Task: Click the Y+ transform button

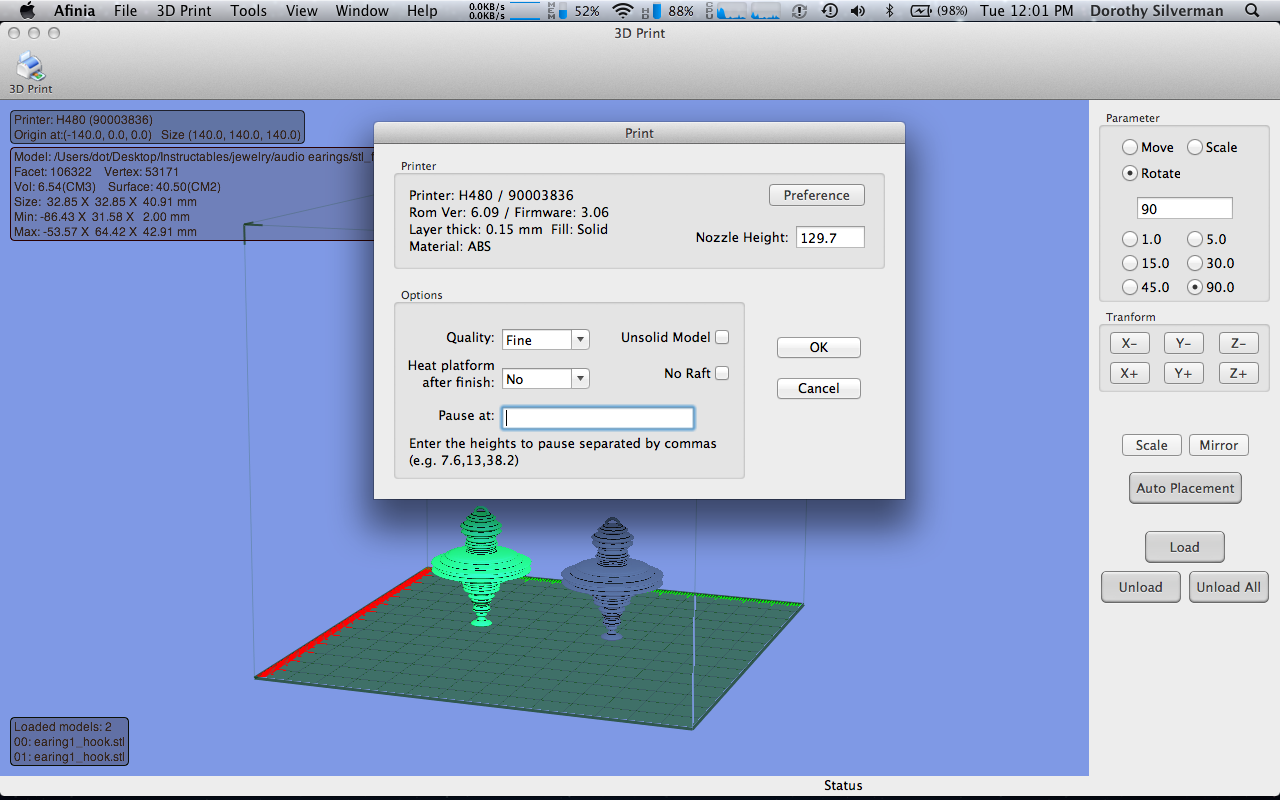Action: 1183,373
